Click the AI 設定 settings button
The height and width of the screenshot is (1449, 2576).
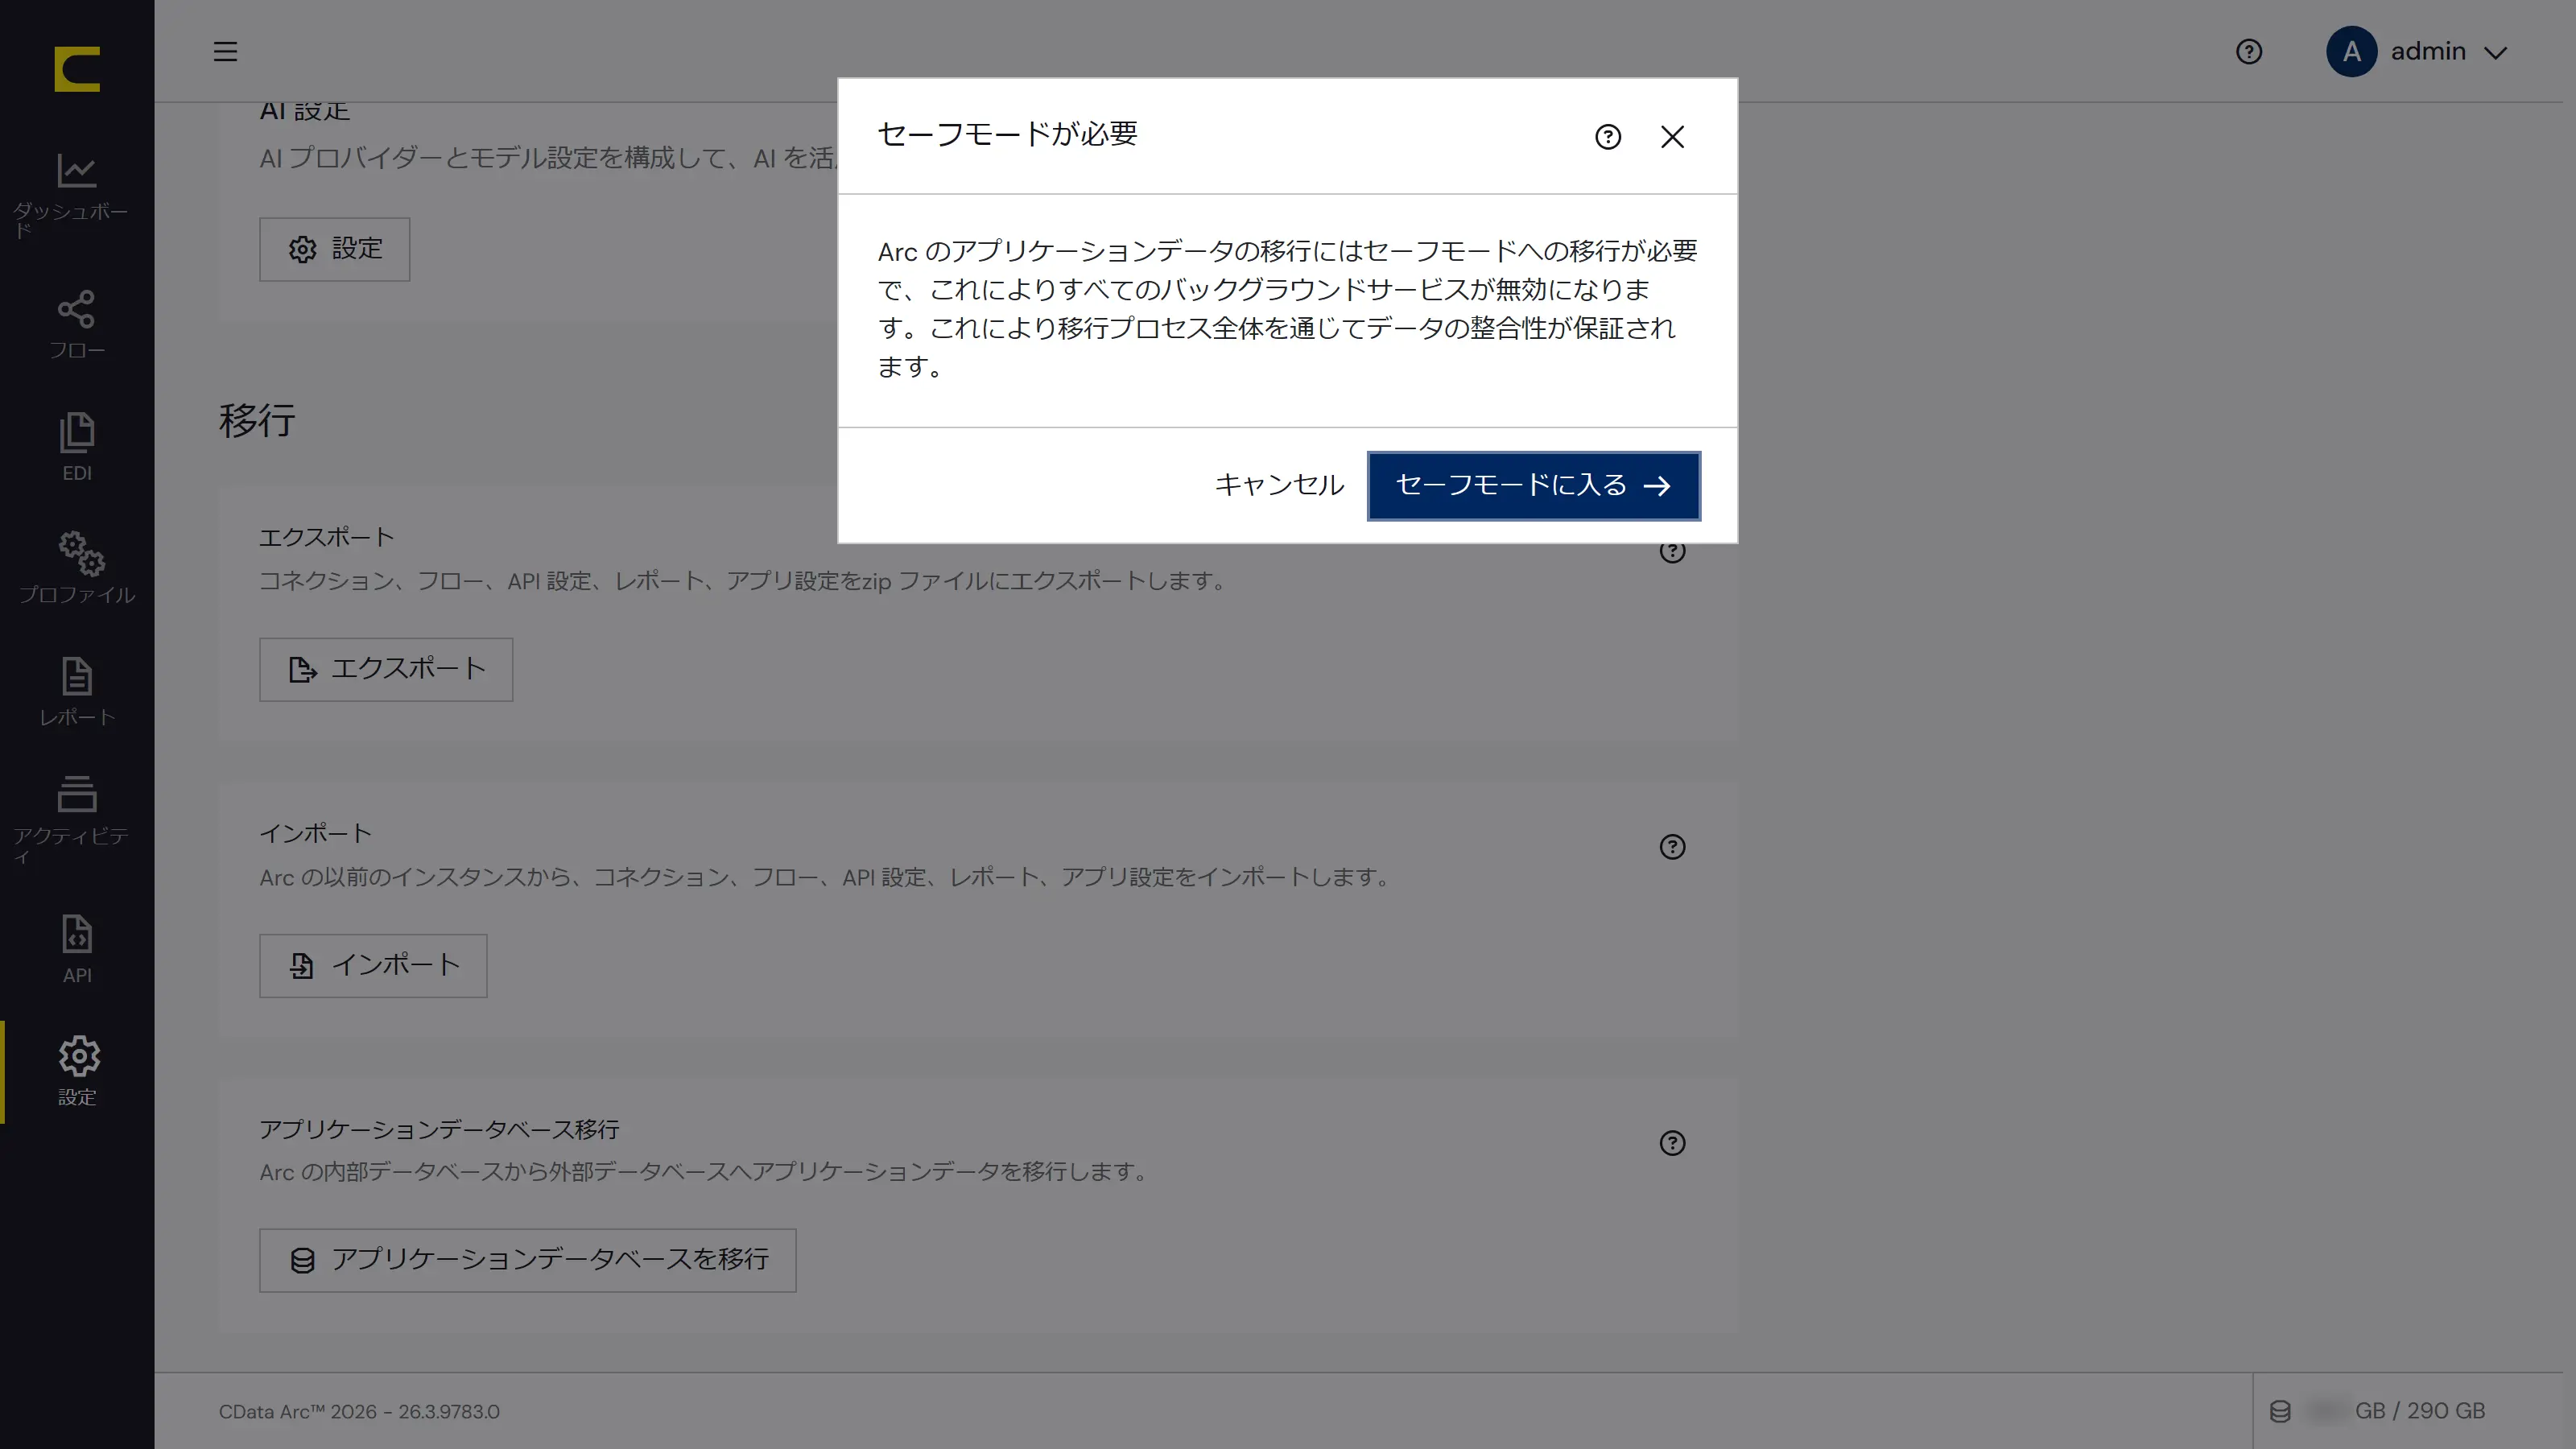tap(334, 249)
